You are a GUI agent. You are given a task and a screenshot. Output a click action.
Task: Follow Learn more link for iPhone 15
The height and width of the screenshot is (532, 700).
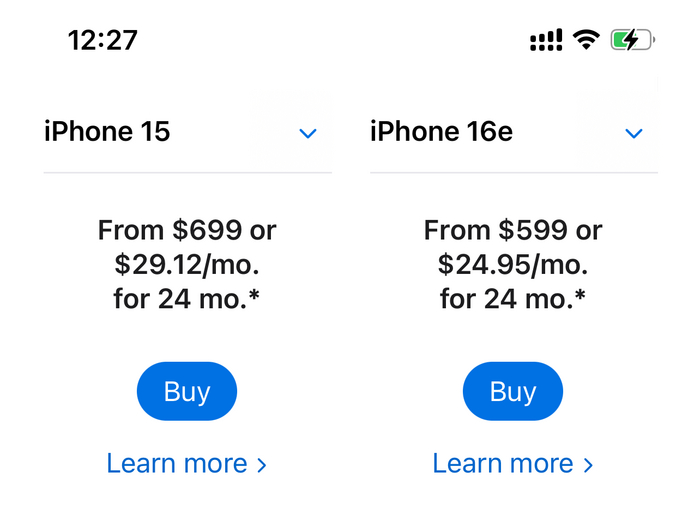[177, 464]
